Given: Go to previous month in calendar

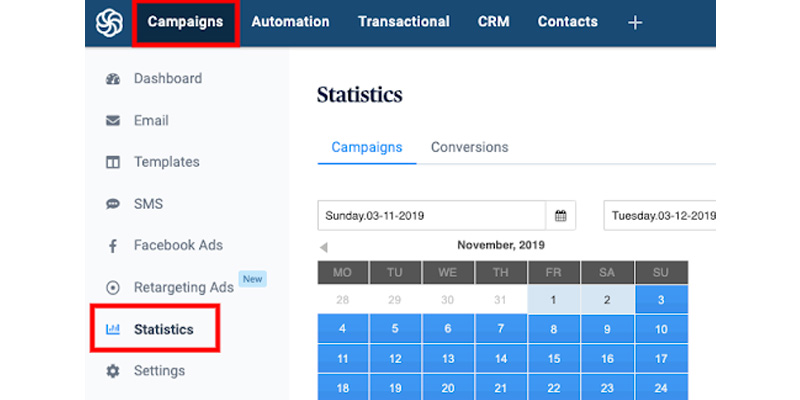Looking at the screenshot, I should point(323,247).
